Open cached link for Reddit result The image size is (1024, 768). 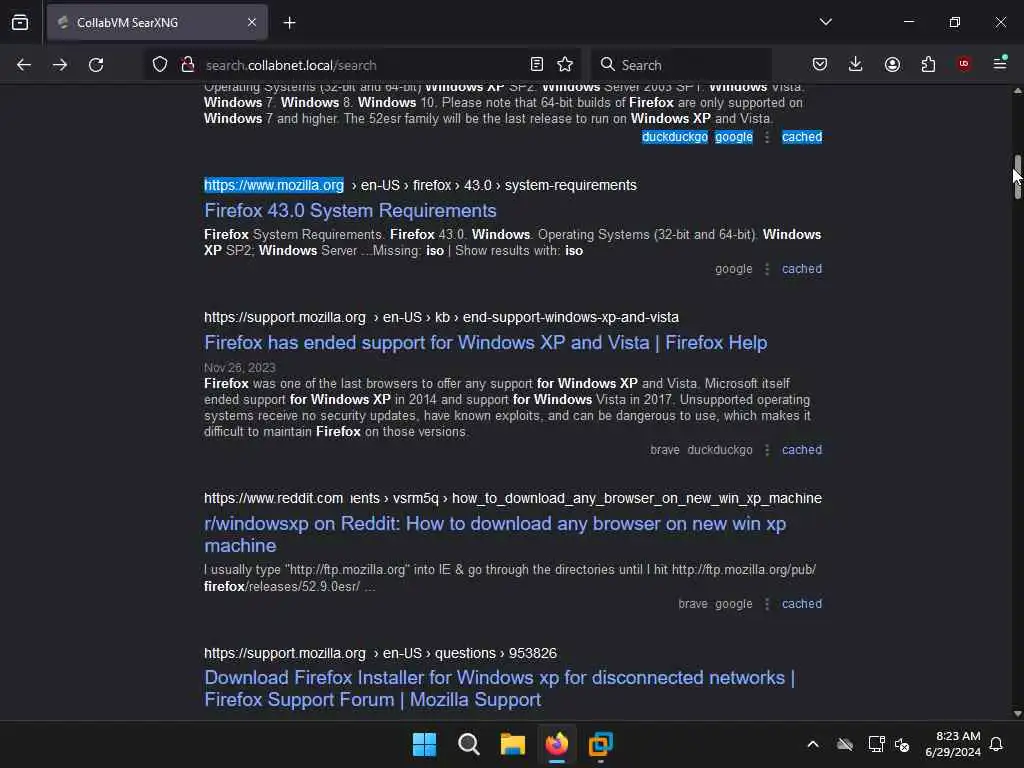tap(802, 603)
